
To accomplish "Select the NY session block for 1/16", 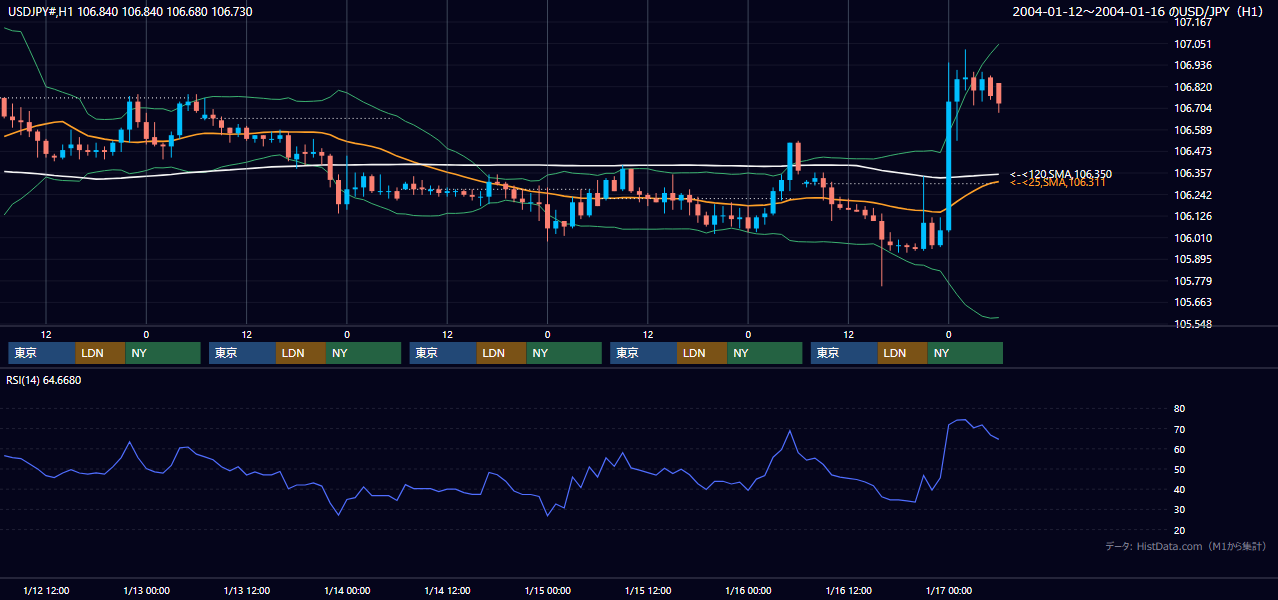I will point(965,353).
